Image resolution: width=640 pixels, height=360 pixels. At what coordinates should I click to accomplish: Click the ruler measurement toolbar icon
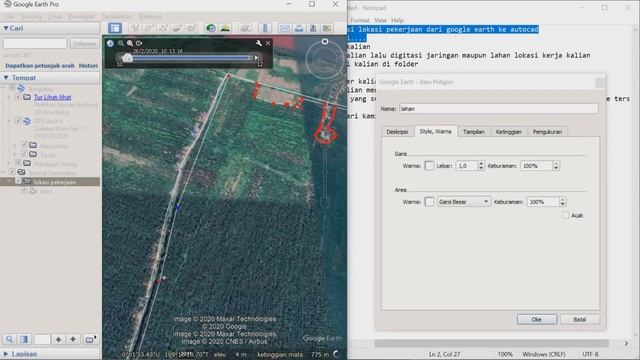pos(265,28)
